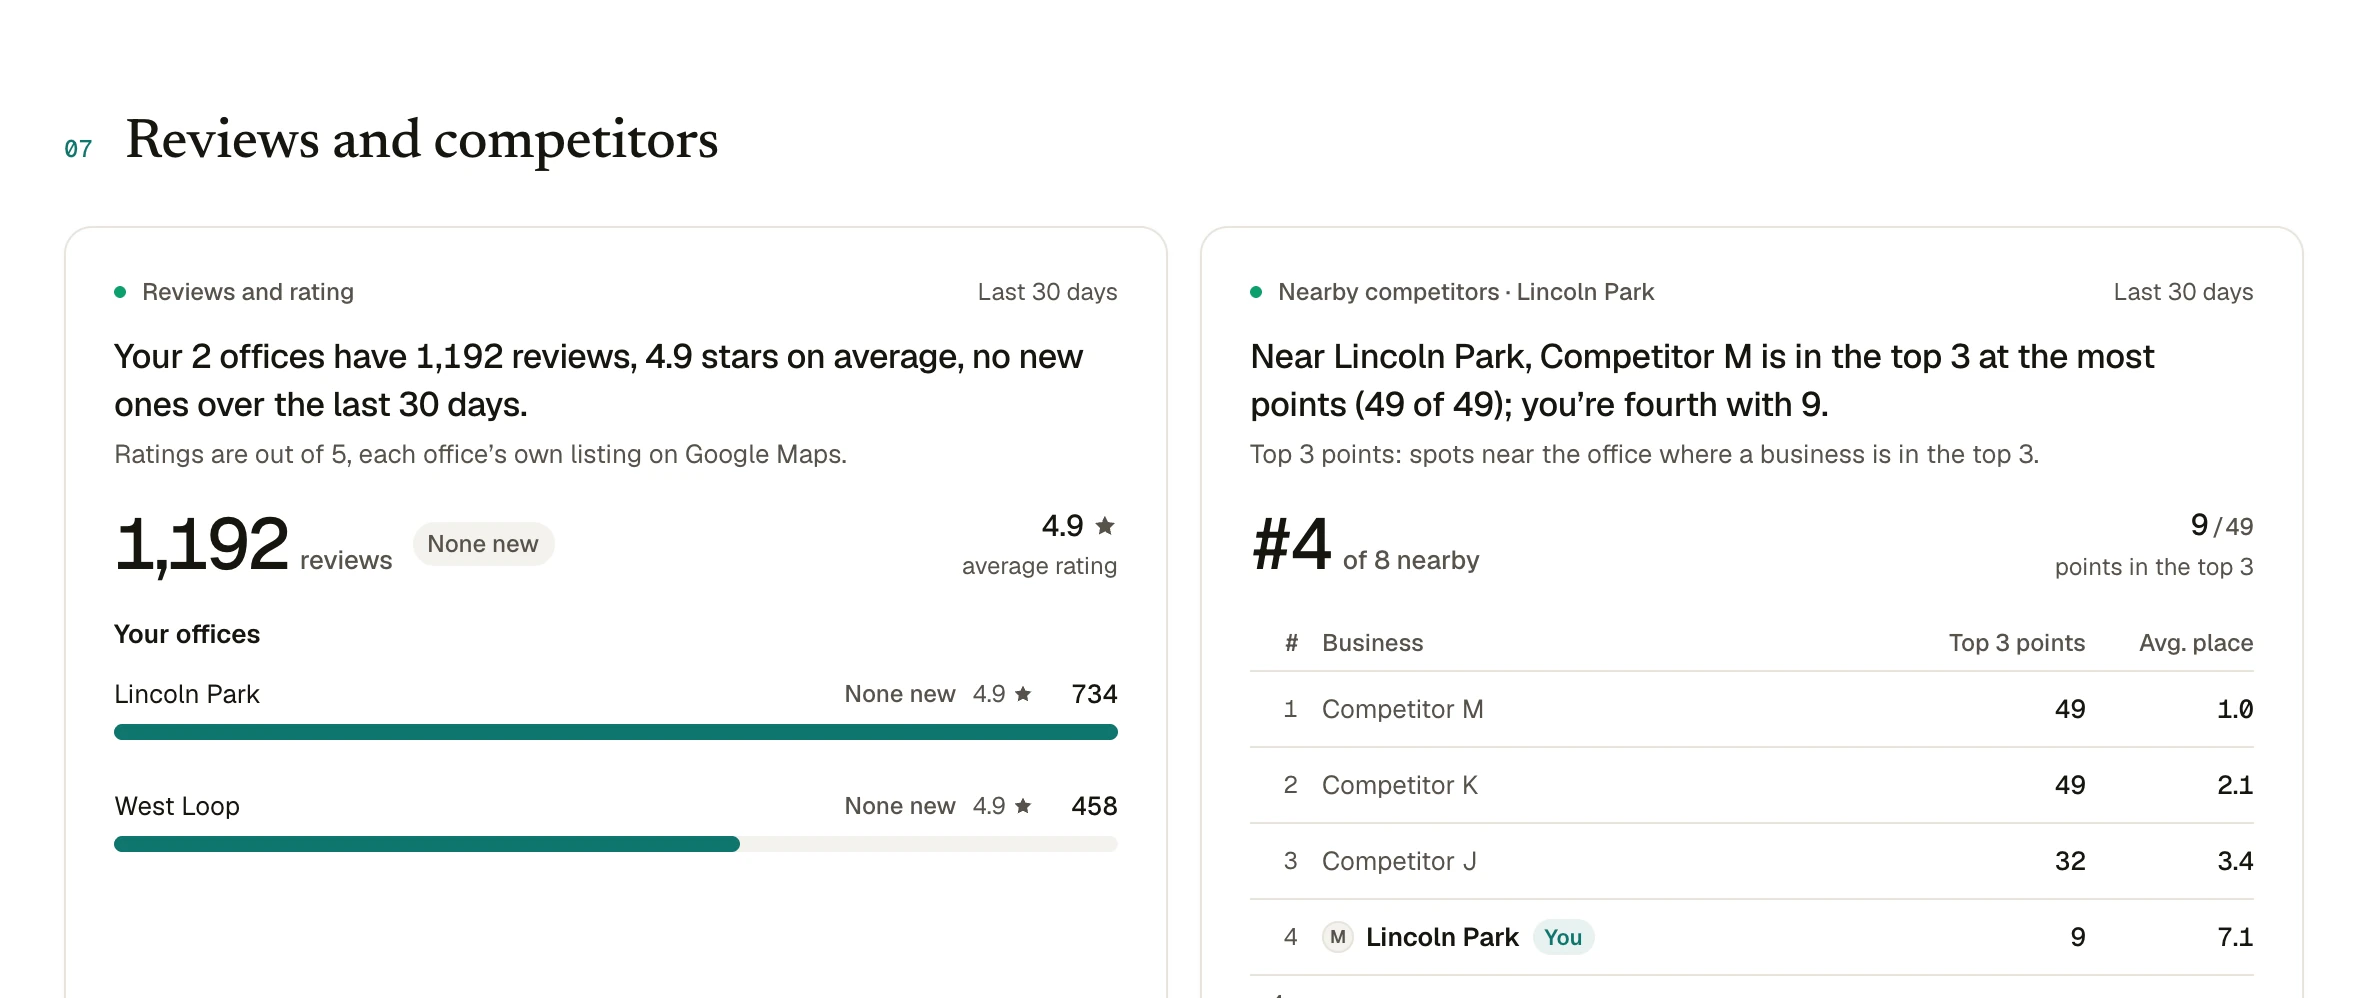The height and width of the screenshot is (998, 2368).
Task: Click the 'You' badge in competitors table
Action: [1563, 937]
